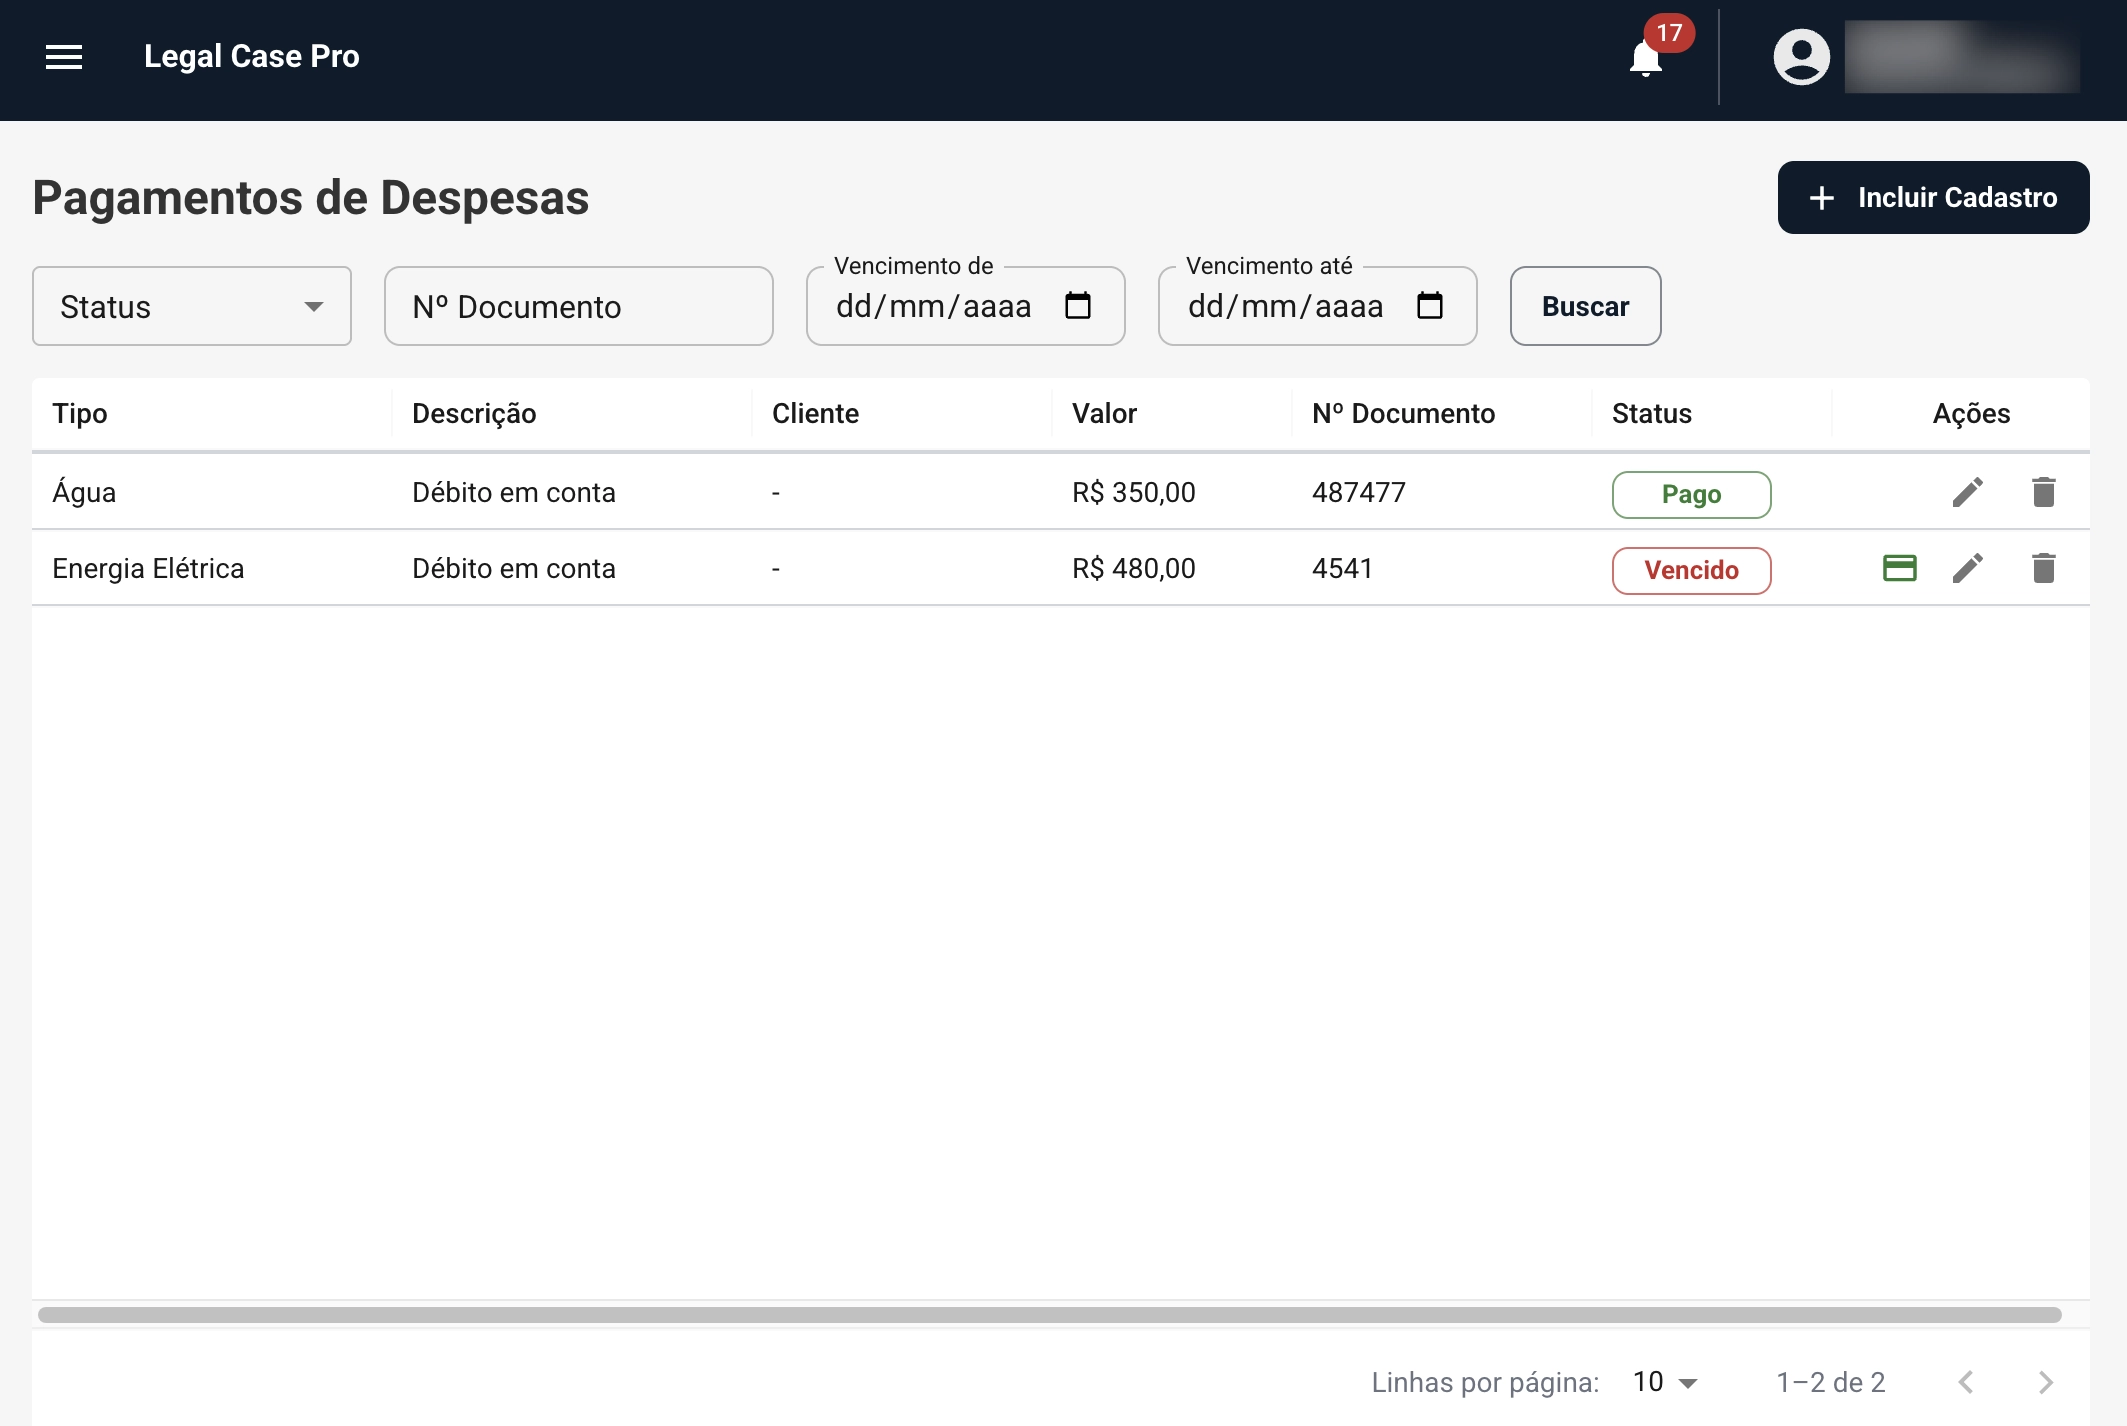Click the Buscar search button

(x=1585, y=306)
